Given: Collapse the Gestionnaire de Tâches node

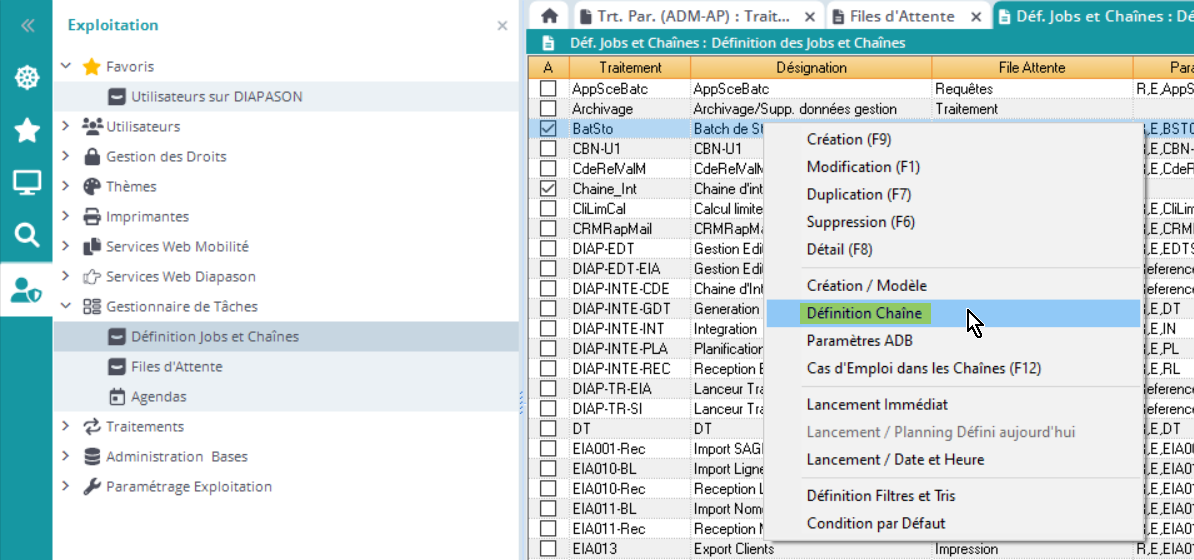Looking at the screenshot, I should (x=66, y=307).
